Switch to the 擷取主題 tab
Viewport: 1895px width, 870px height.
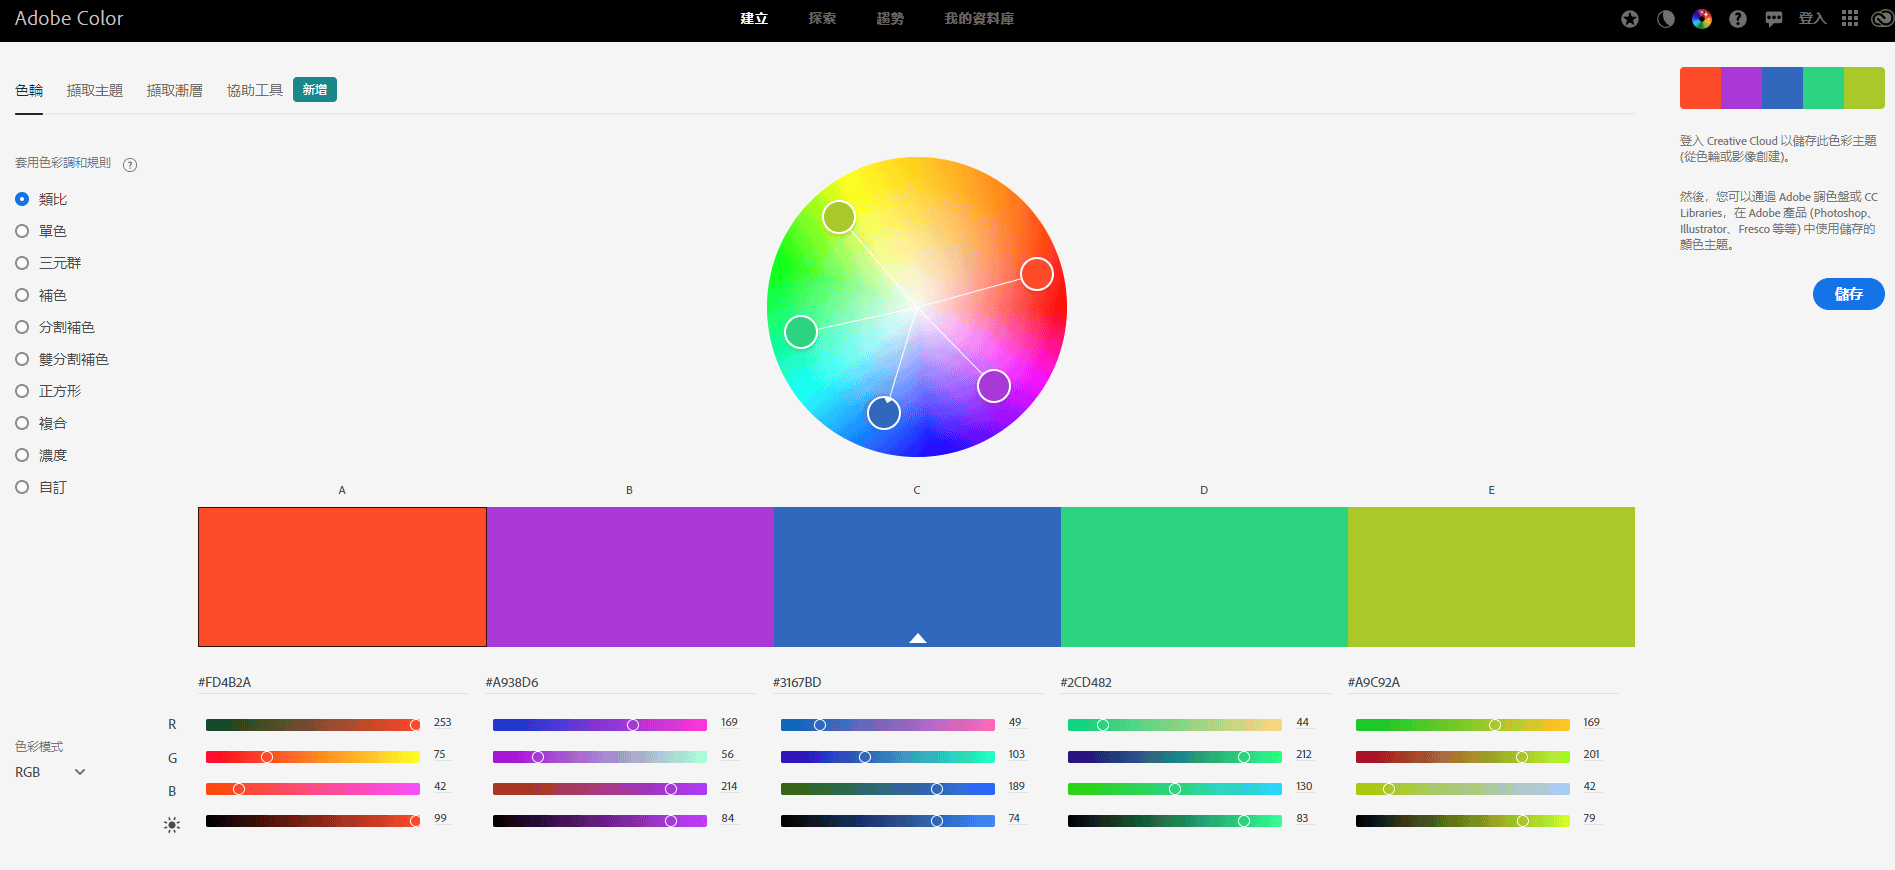coord(95,91)
